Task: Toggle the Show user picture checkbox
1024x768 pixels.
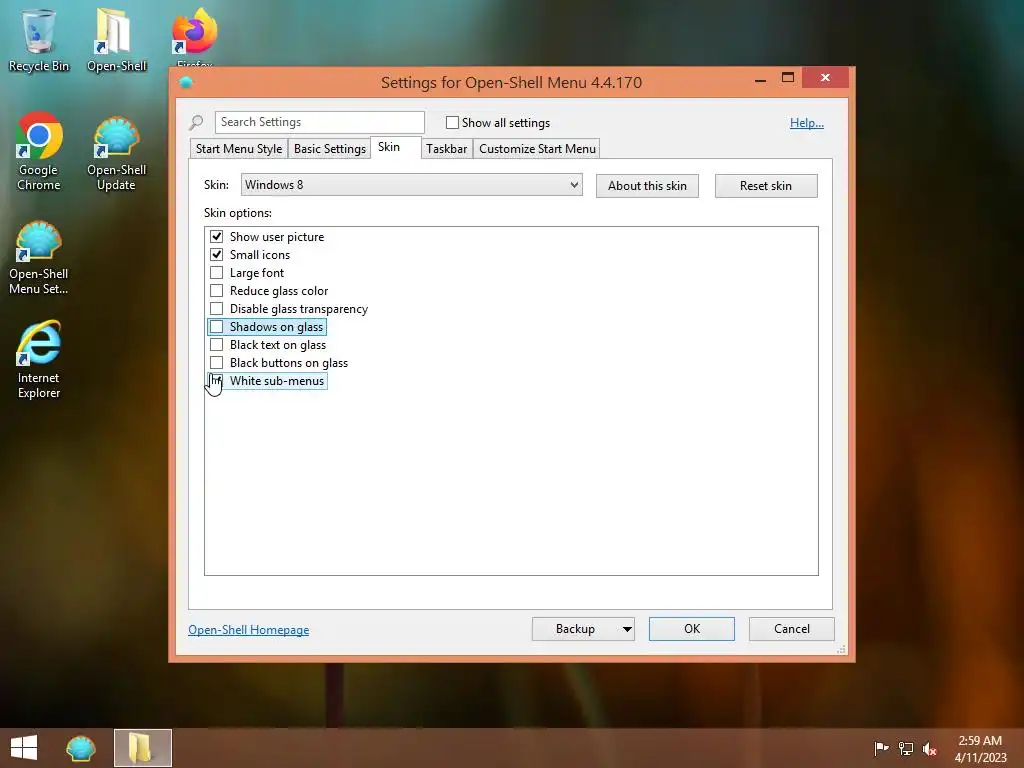Action: tap(216, 236)
